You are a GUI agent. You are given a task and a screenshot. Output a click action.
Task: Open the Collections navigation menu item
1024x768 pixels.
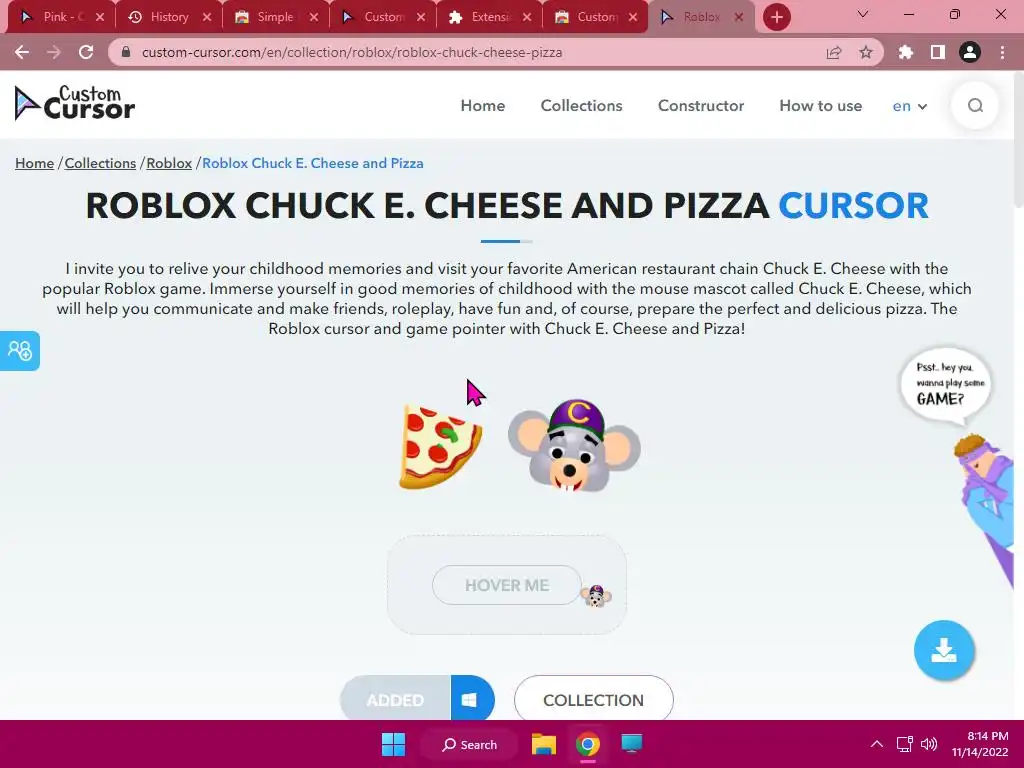click(x=581, y=106)
